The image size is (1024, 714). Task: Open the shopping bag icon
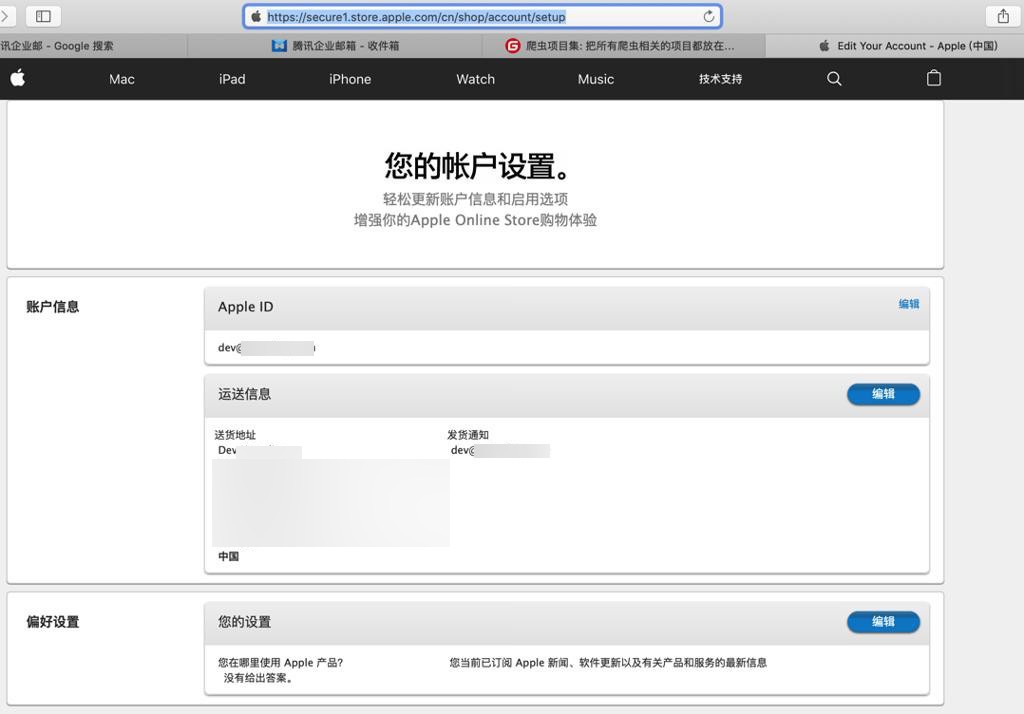(934, 78)
